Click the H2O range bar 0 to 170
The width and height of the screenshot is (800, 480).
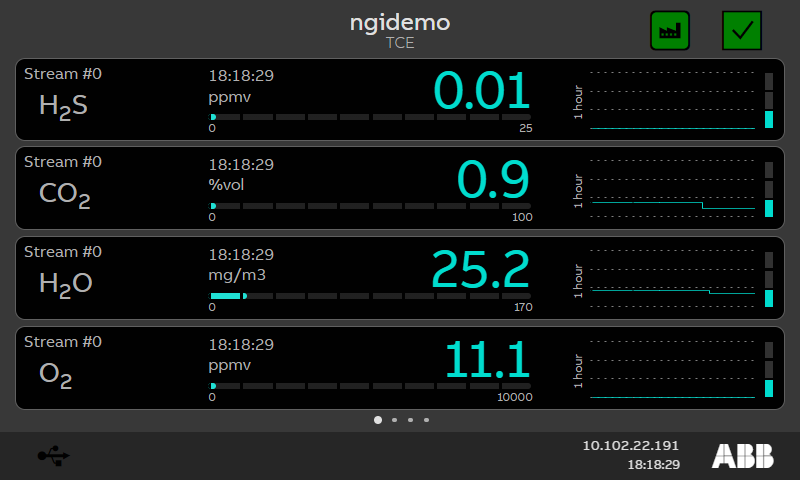pyautogui.click(x=370, y=296)
